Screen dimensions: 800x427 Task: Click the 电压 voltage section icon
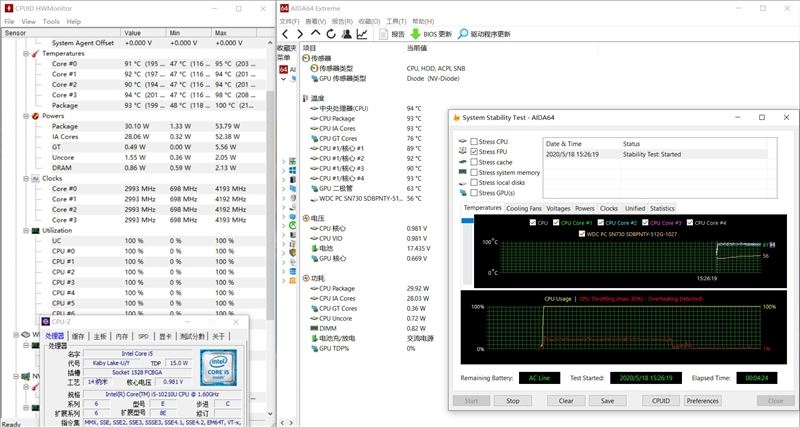pyautogui.click(x=306, y=218)
